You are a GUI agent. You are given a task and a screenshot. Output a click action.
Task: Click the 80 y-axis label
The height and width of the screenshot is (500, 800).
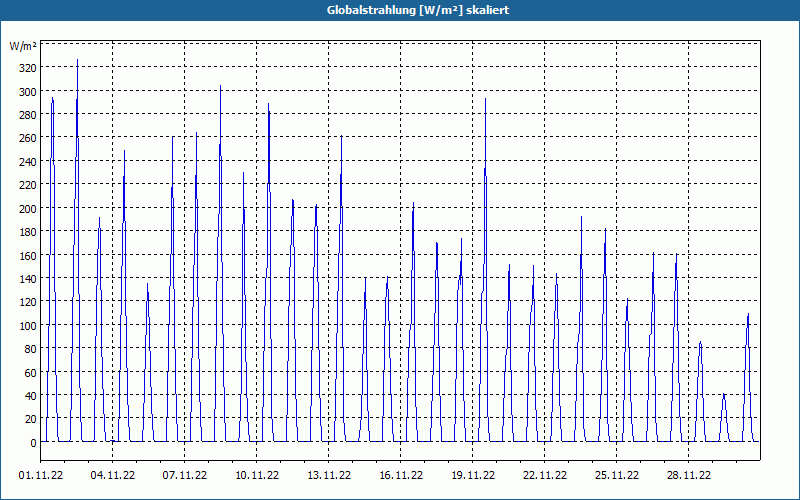click(x=30, y=349)
